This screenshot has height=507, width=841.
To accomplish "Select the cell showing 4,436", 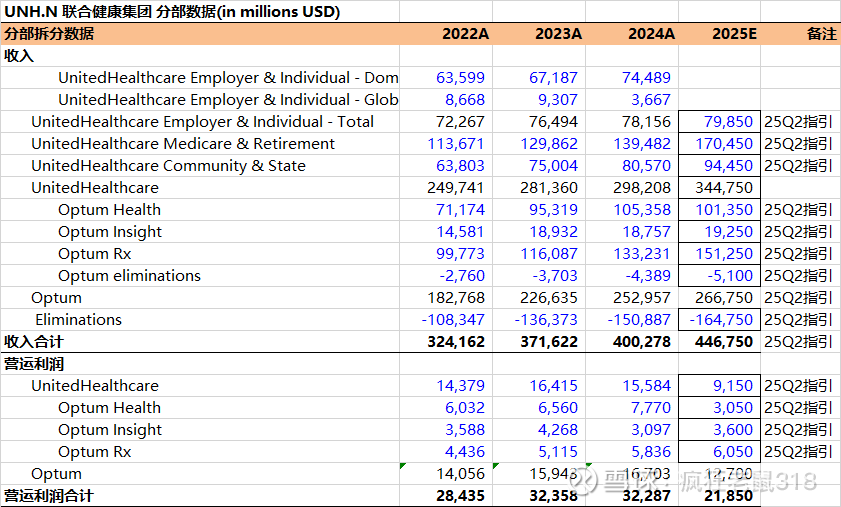I will (464, 452).
